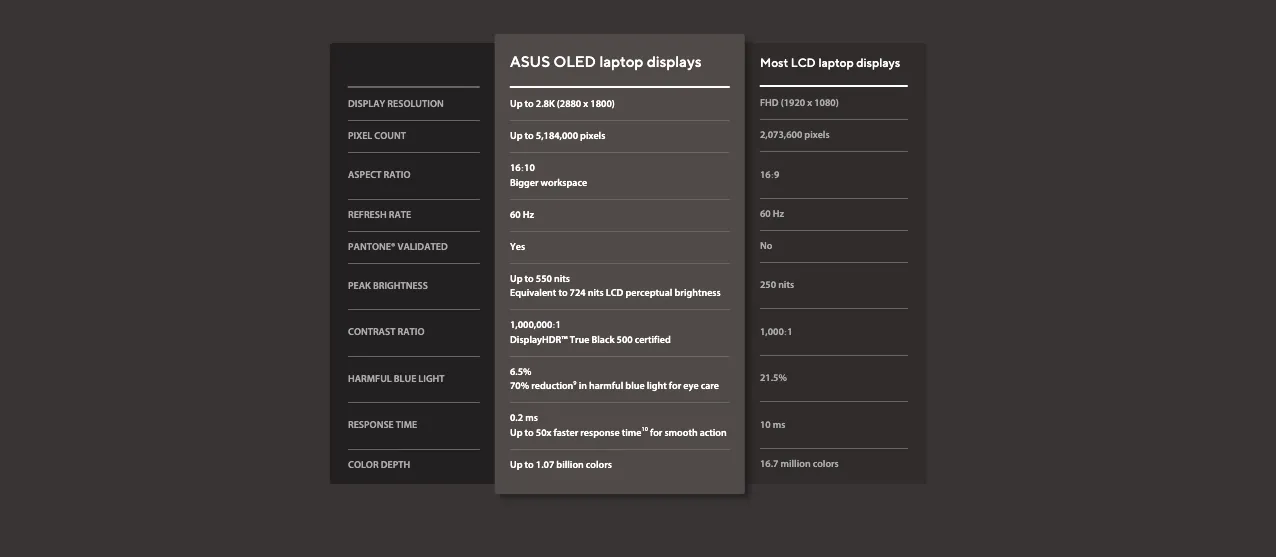
Task: Click 'FHD (1920 x 1080)' LCD value
Action: coord(799,103)
